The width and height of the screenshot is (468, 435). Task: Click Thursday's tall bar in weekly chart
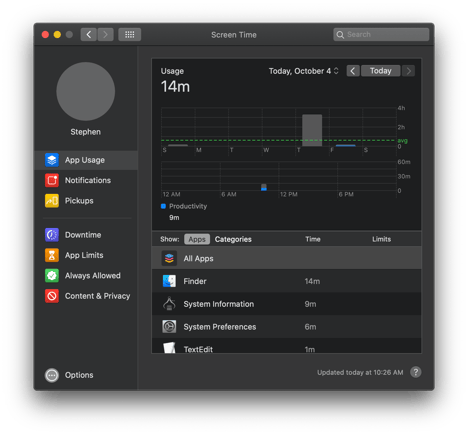(x=312, y=130)
